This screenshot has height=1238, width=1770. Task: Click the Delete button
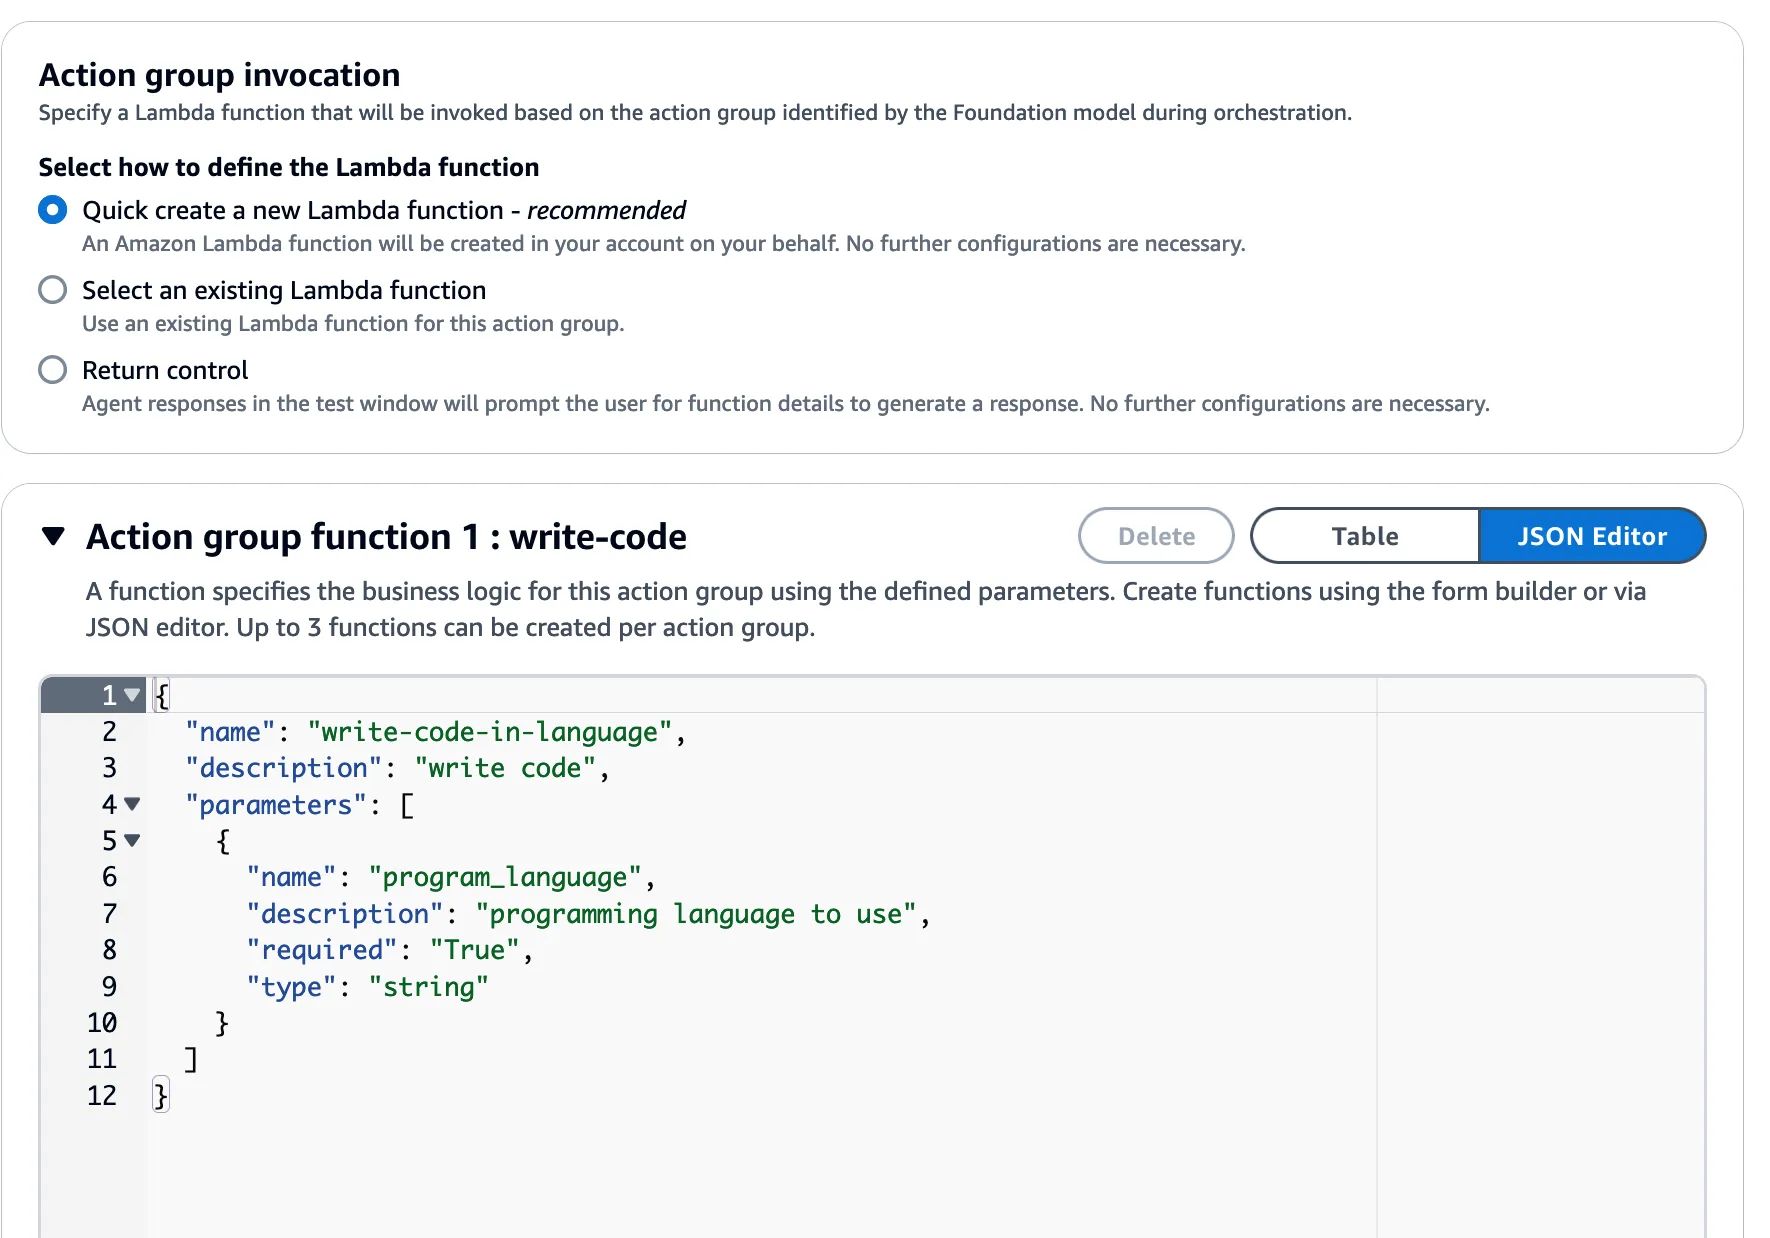[x=1156, y=536]
